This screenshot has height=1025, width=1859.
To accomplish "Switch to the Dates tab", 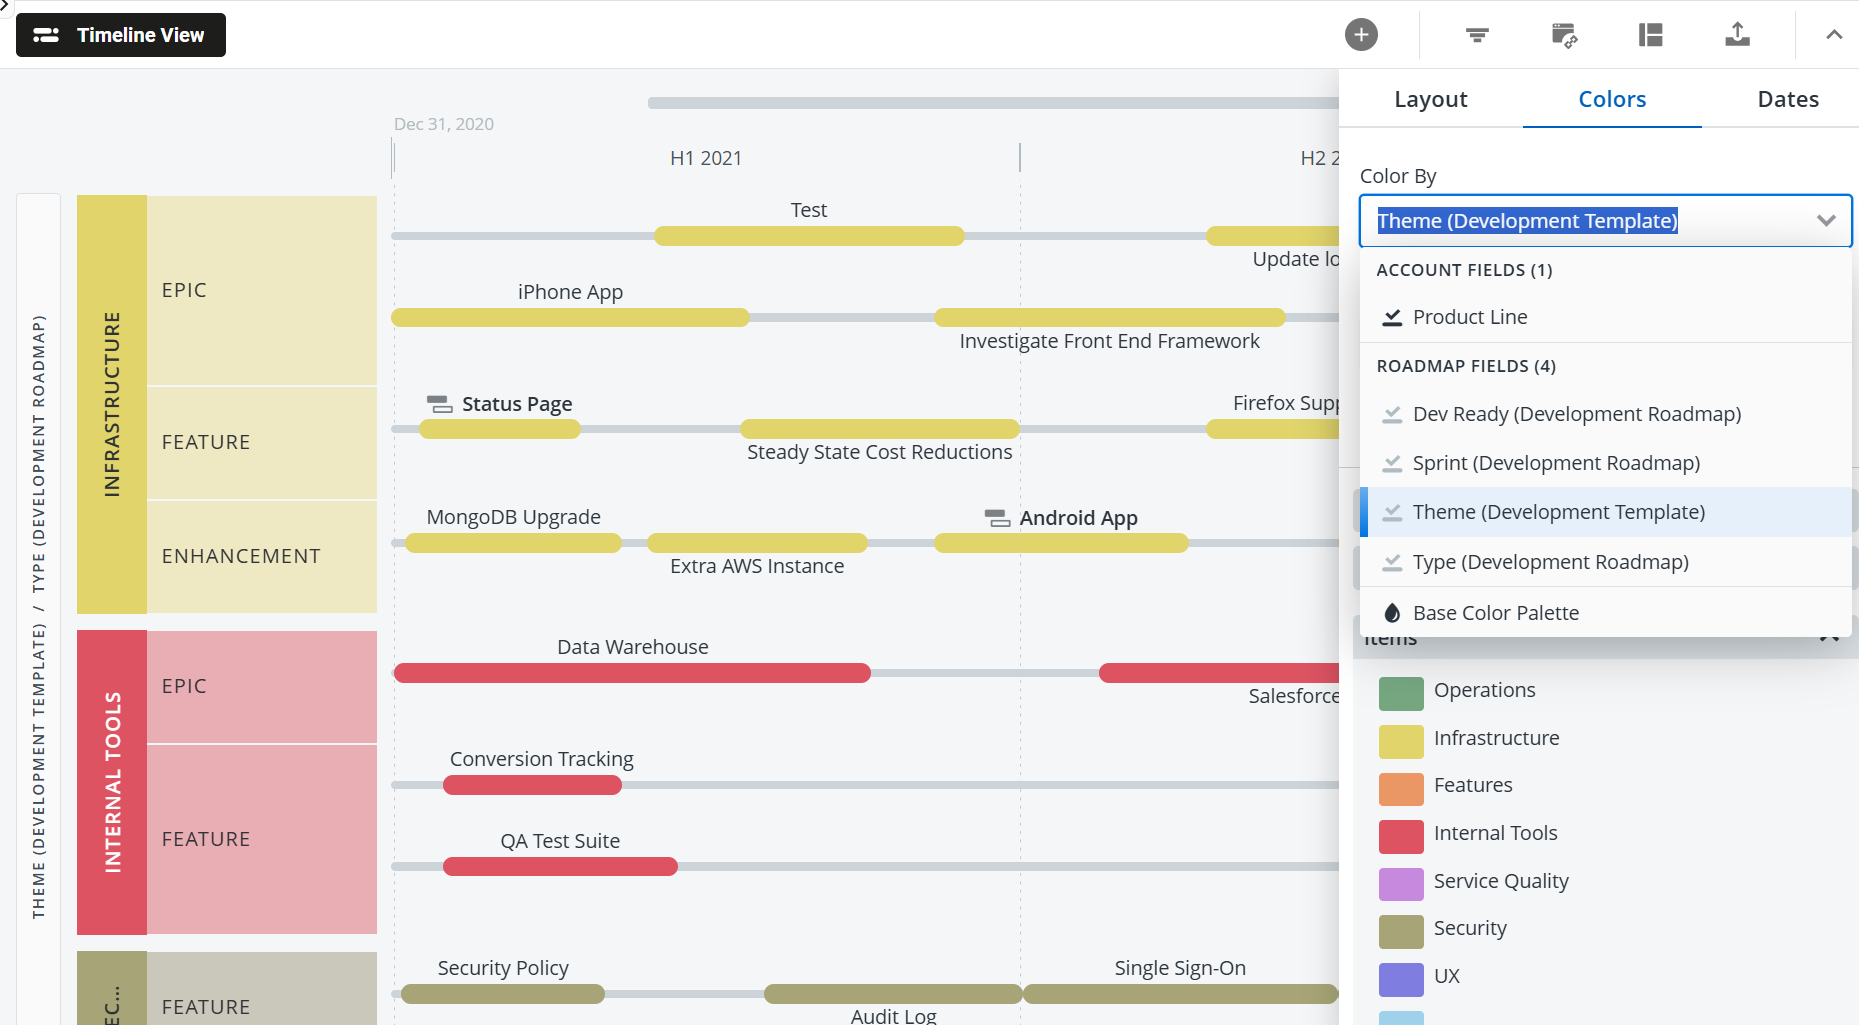I will pyautogui.click(x=1787, y=99).
